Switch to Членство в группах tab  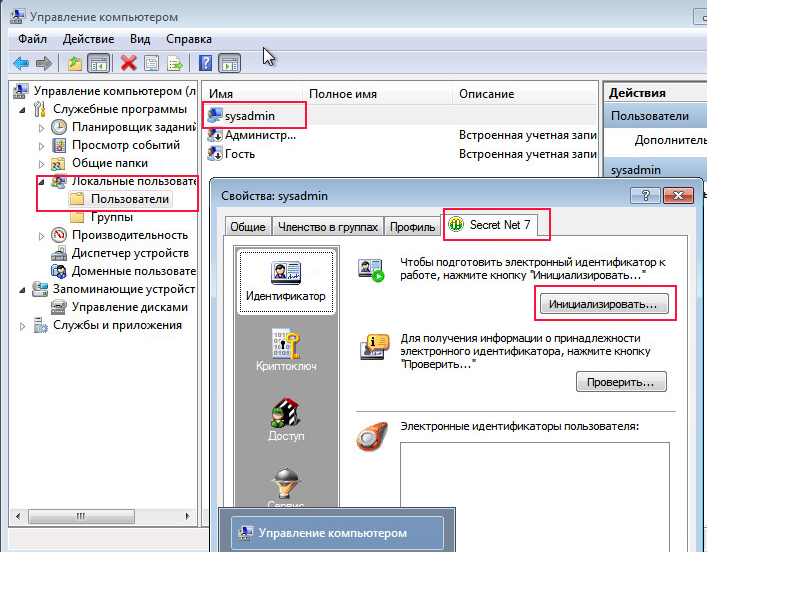pyautogui.click(x=328, y=227)
